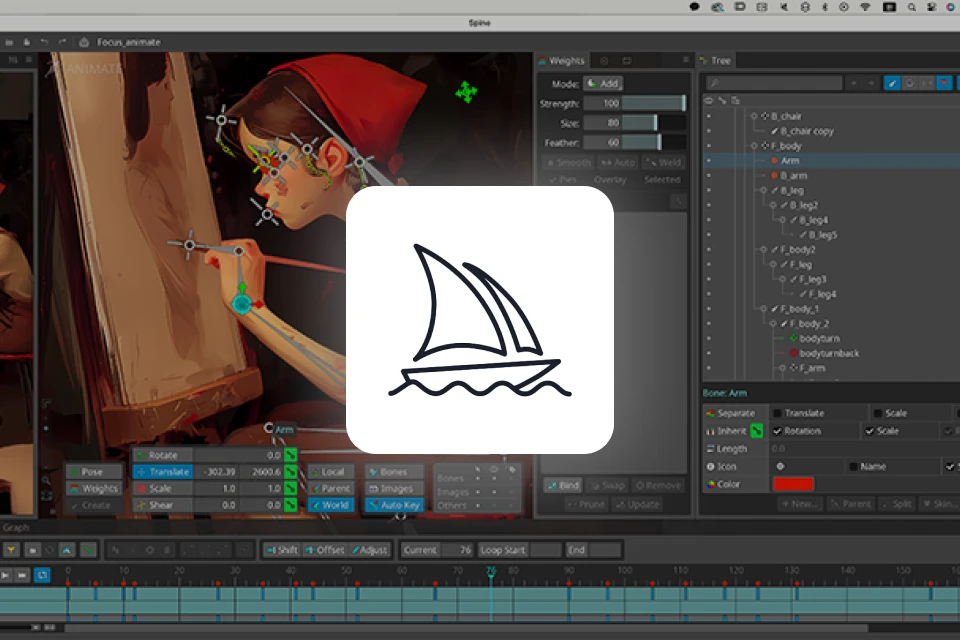The image size is (960, 640).
Task: Select the Shear tool button
Action: [x=163, y=505]
